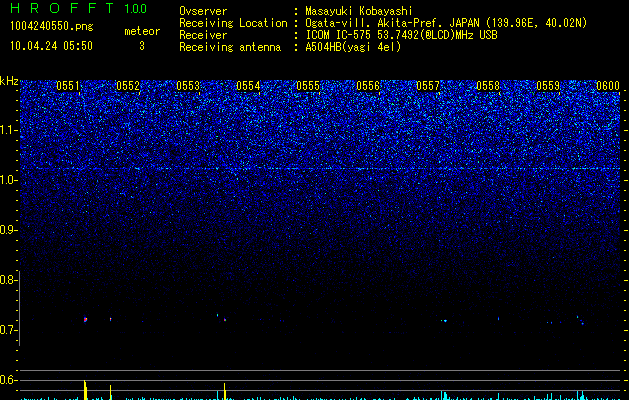Click the meteor count value 3

pyautogui.click(x=142, y=46)
